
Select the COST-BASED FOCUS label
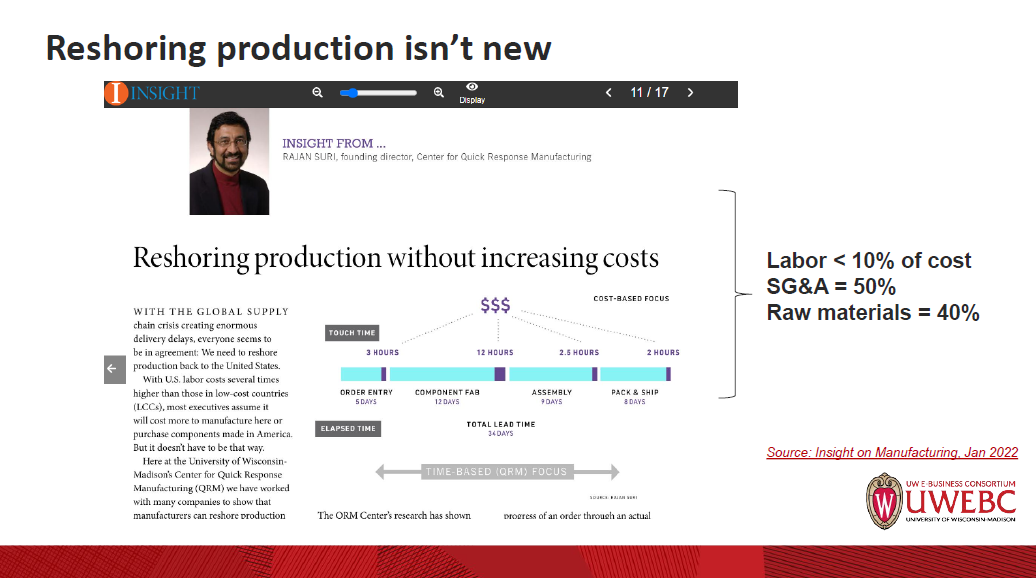(631, 298)
